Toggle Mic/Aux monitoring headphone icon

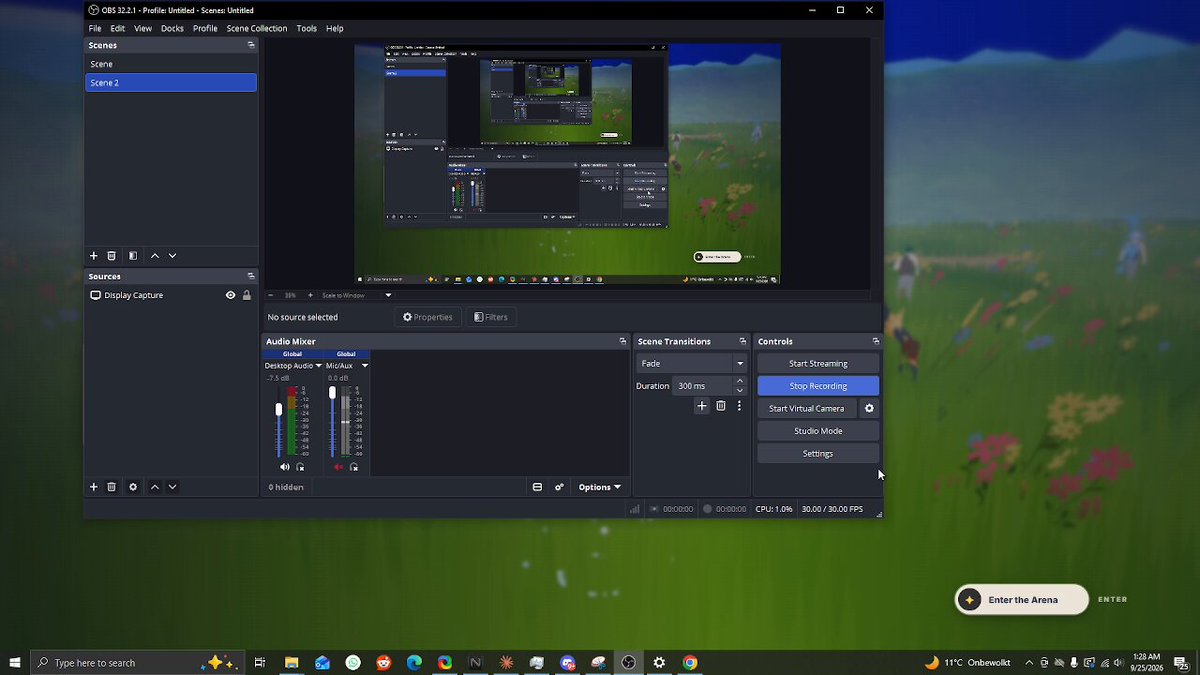pos(354,467)
